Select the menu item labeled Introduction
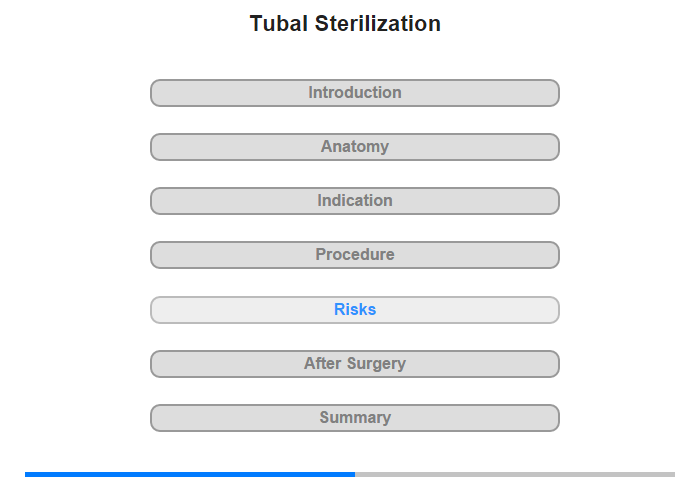700x480 pixels. (x=355, y=92)
